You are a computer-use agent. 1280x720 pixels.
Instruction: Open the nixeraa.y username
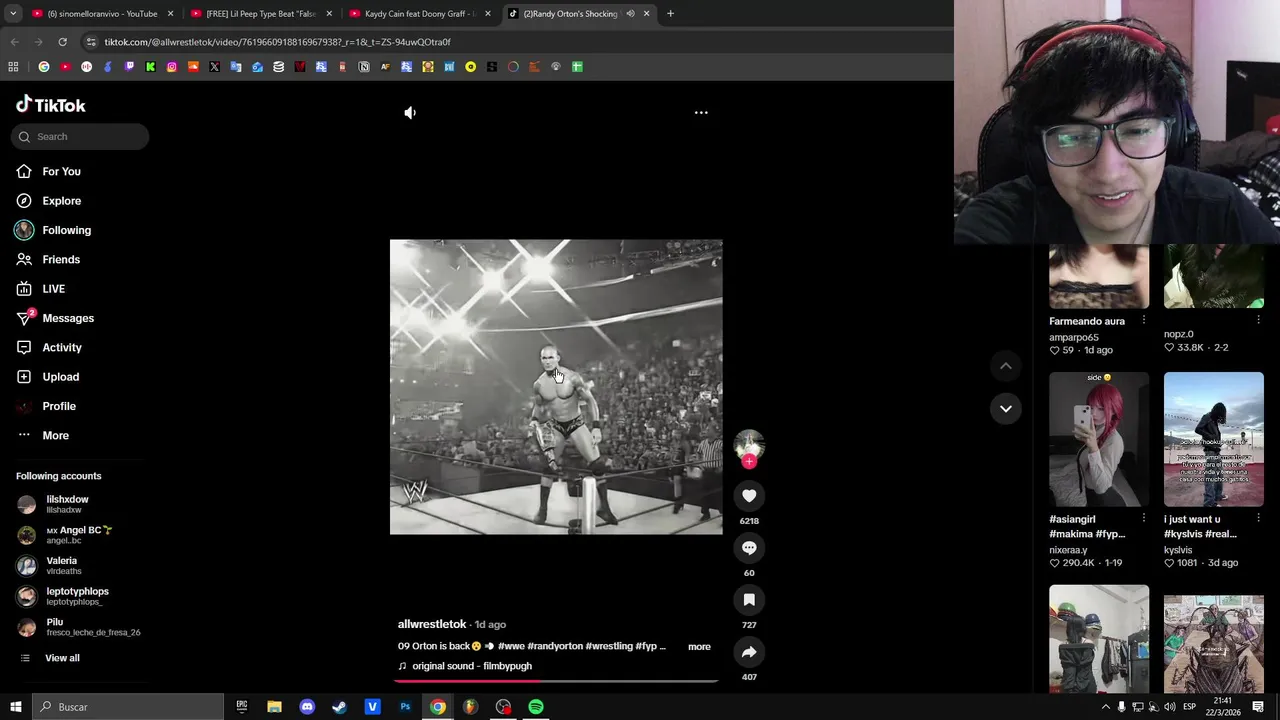(1068, 550)
